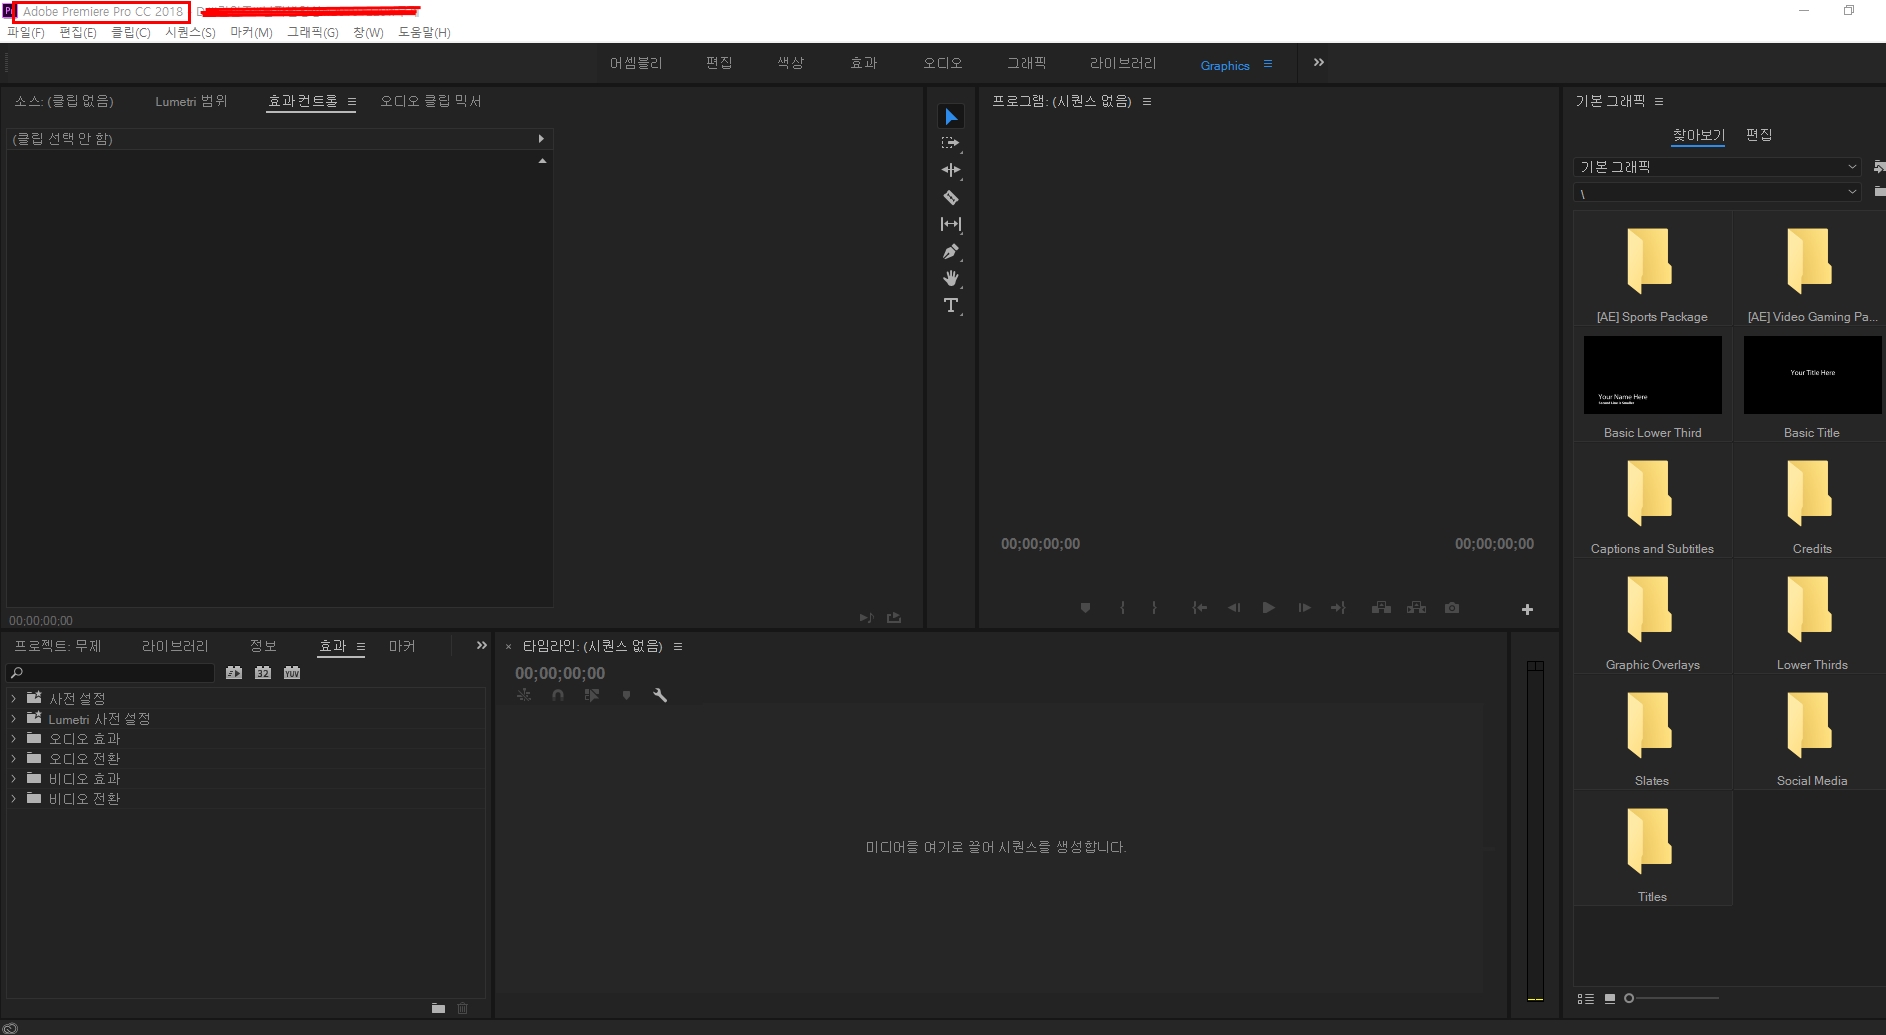1886x1035 pixels.
Task: Toggle timeline Snap magnet icon
Action: coord(558,695)
